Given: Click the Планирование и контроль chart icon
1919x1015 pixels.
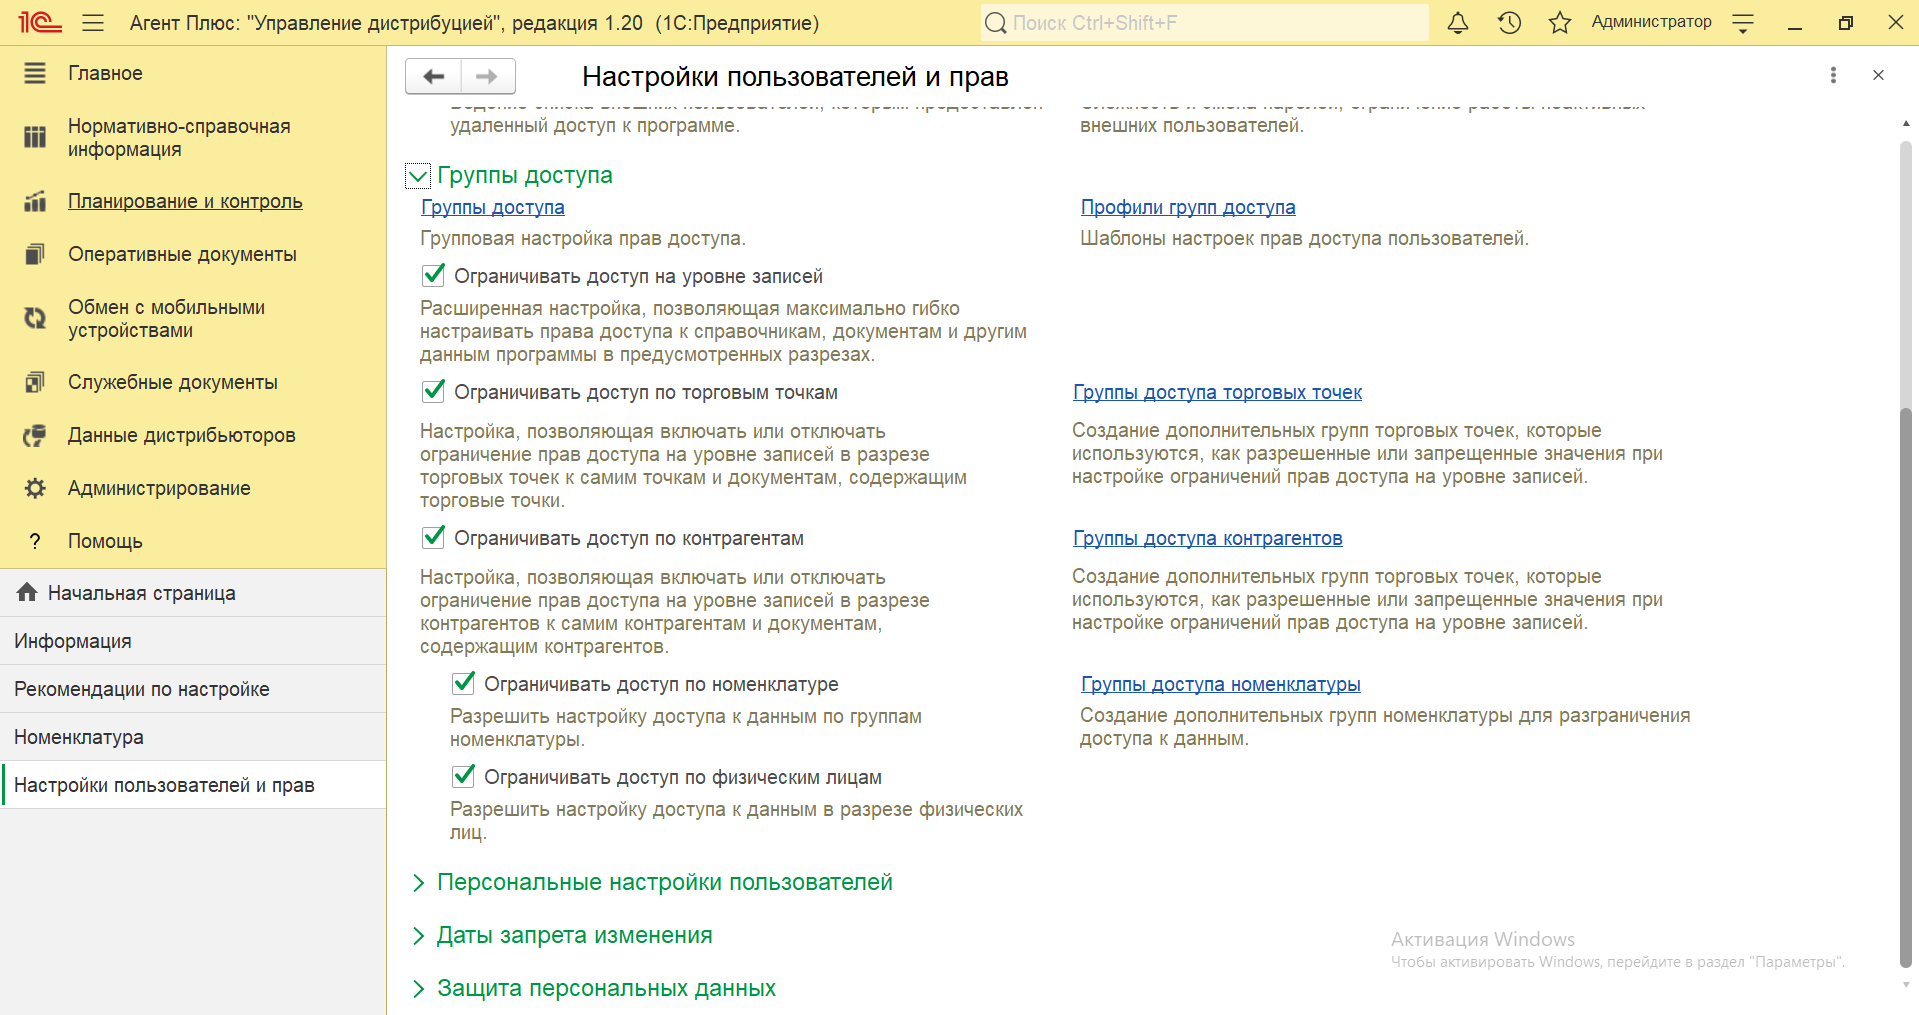Looking at the screenshot, I should click(35, 201).
